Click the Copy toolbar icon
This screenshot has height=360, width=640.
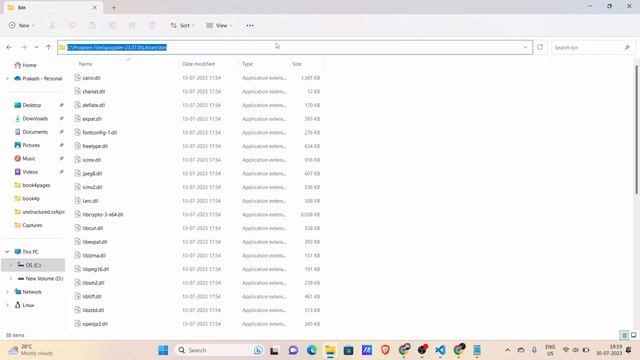point(72,25)
